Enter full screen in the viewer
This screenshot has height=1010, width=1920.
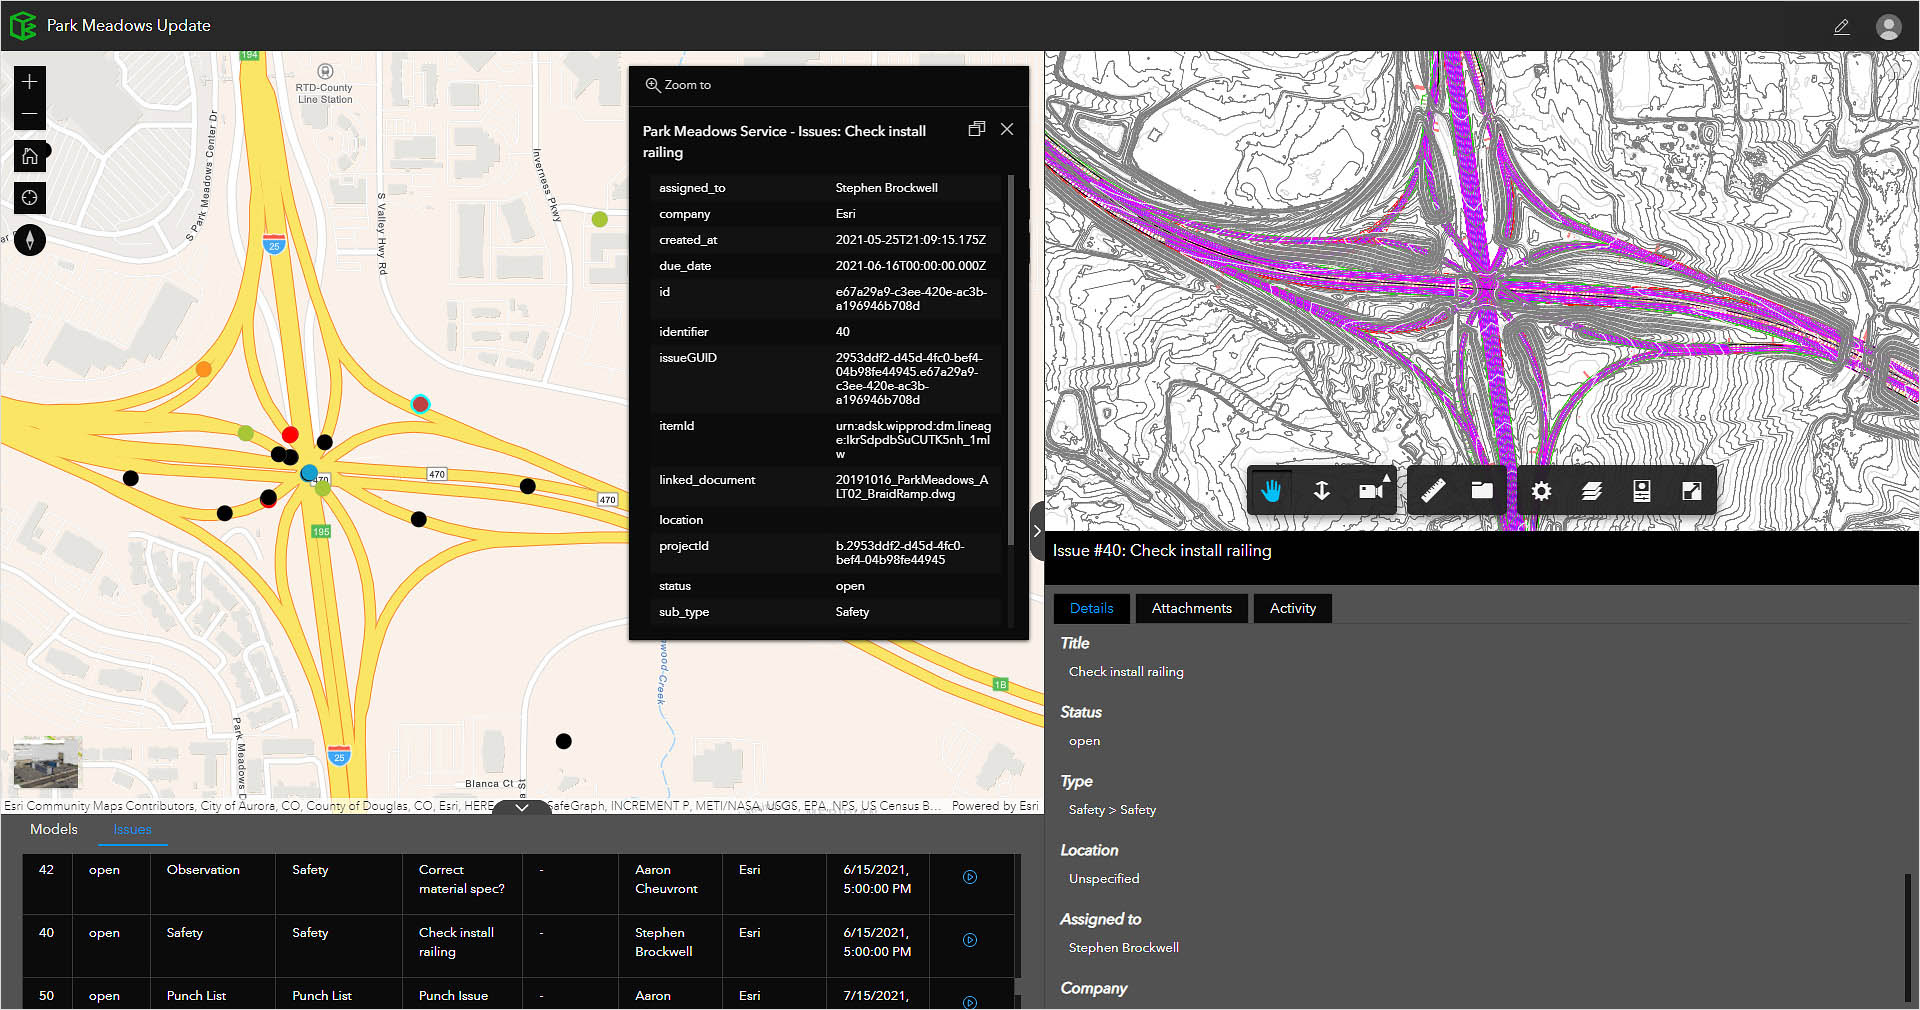tap(1691, 491)
